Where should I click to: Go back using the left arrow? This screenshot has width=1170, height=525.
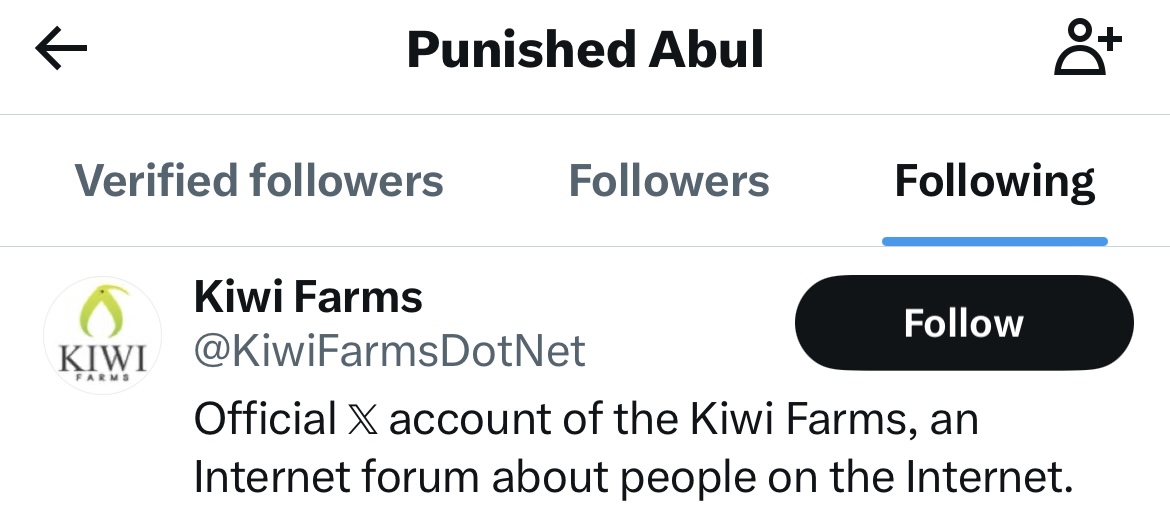[62, 50]
